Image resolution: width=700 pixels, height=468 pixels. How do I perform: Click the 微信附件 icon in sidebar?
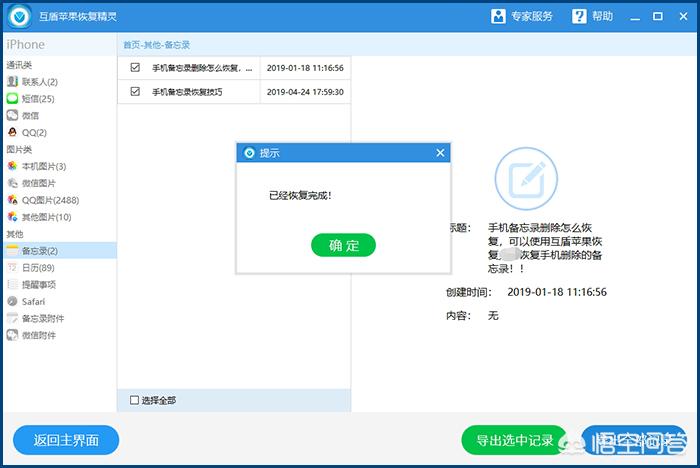pos(12,335)
